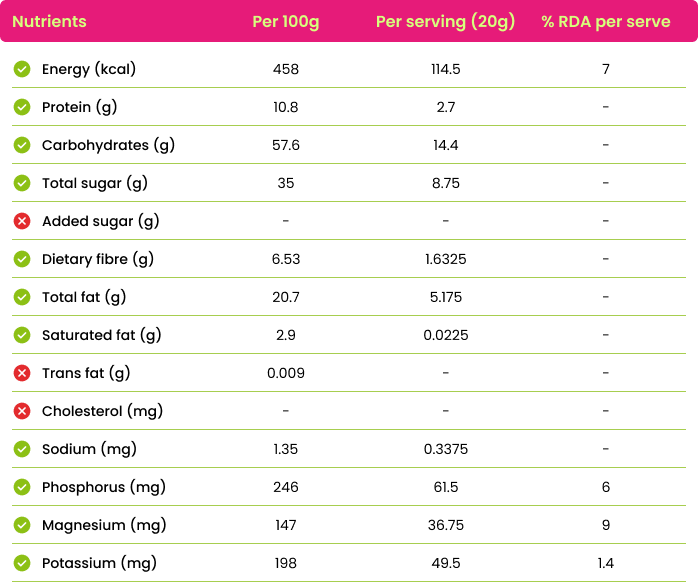
Task: Click the % RDA per serve header
Action: tap(606, 22)
